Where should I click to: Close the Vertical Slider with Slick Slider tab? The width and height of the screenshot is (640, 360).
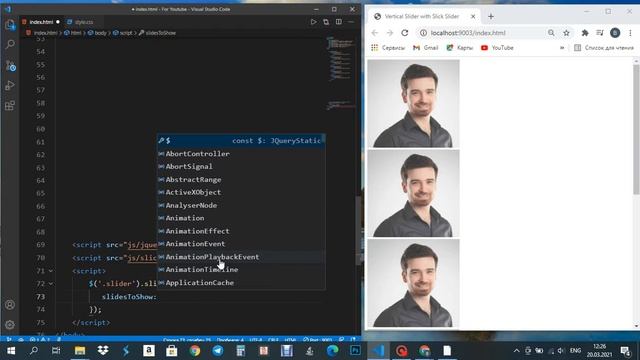[473, 17]
